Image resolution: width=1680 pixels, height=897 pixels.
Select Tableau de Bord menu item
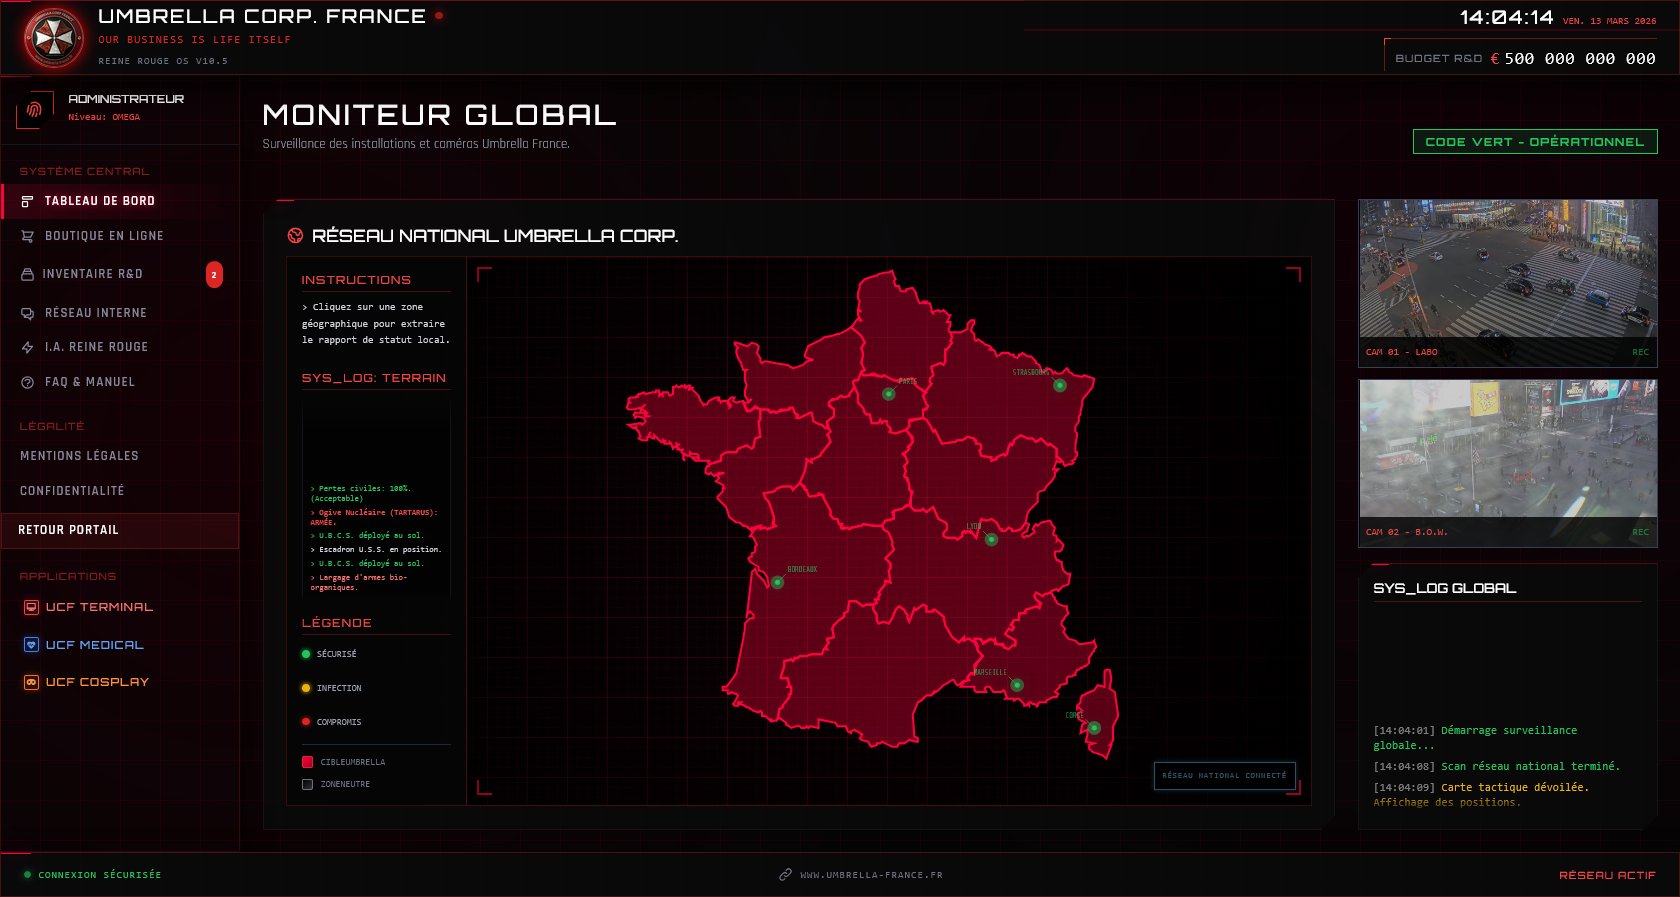100,201
